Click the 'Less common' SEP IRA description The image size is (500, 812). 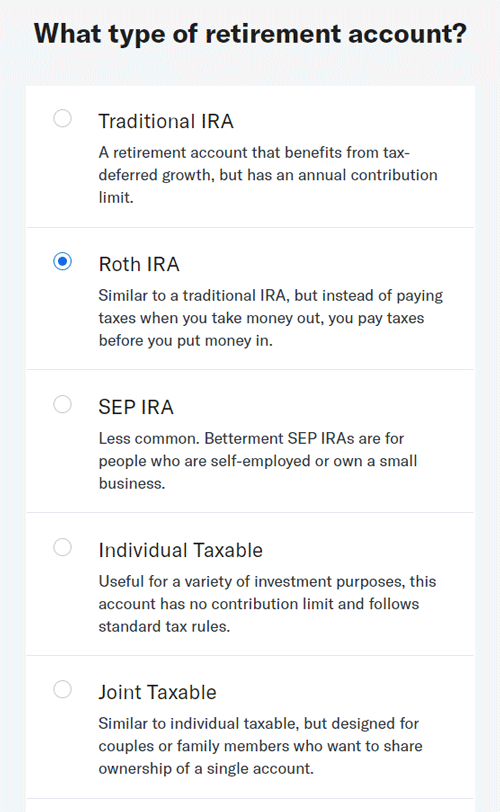point(258,461)
